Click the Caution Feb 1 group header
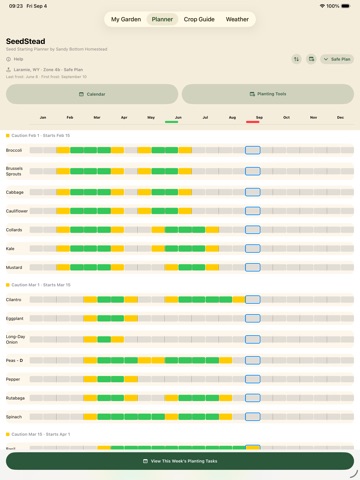The height and width of the screenshot is (480, 360). click(38, 136)
